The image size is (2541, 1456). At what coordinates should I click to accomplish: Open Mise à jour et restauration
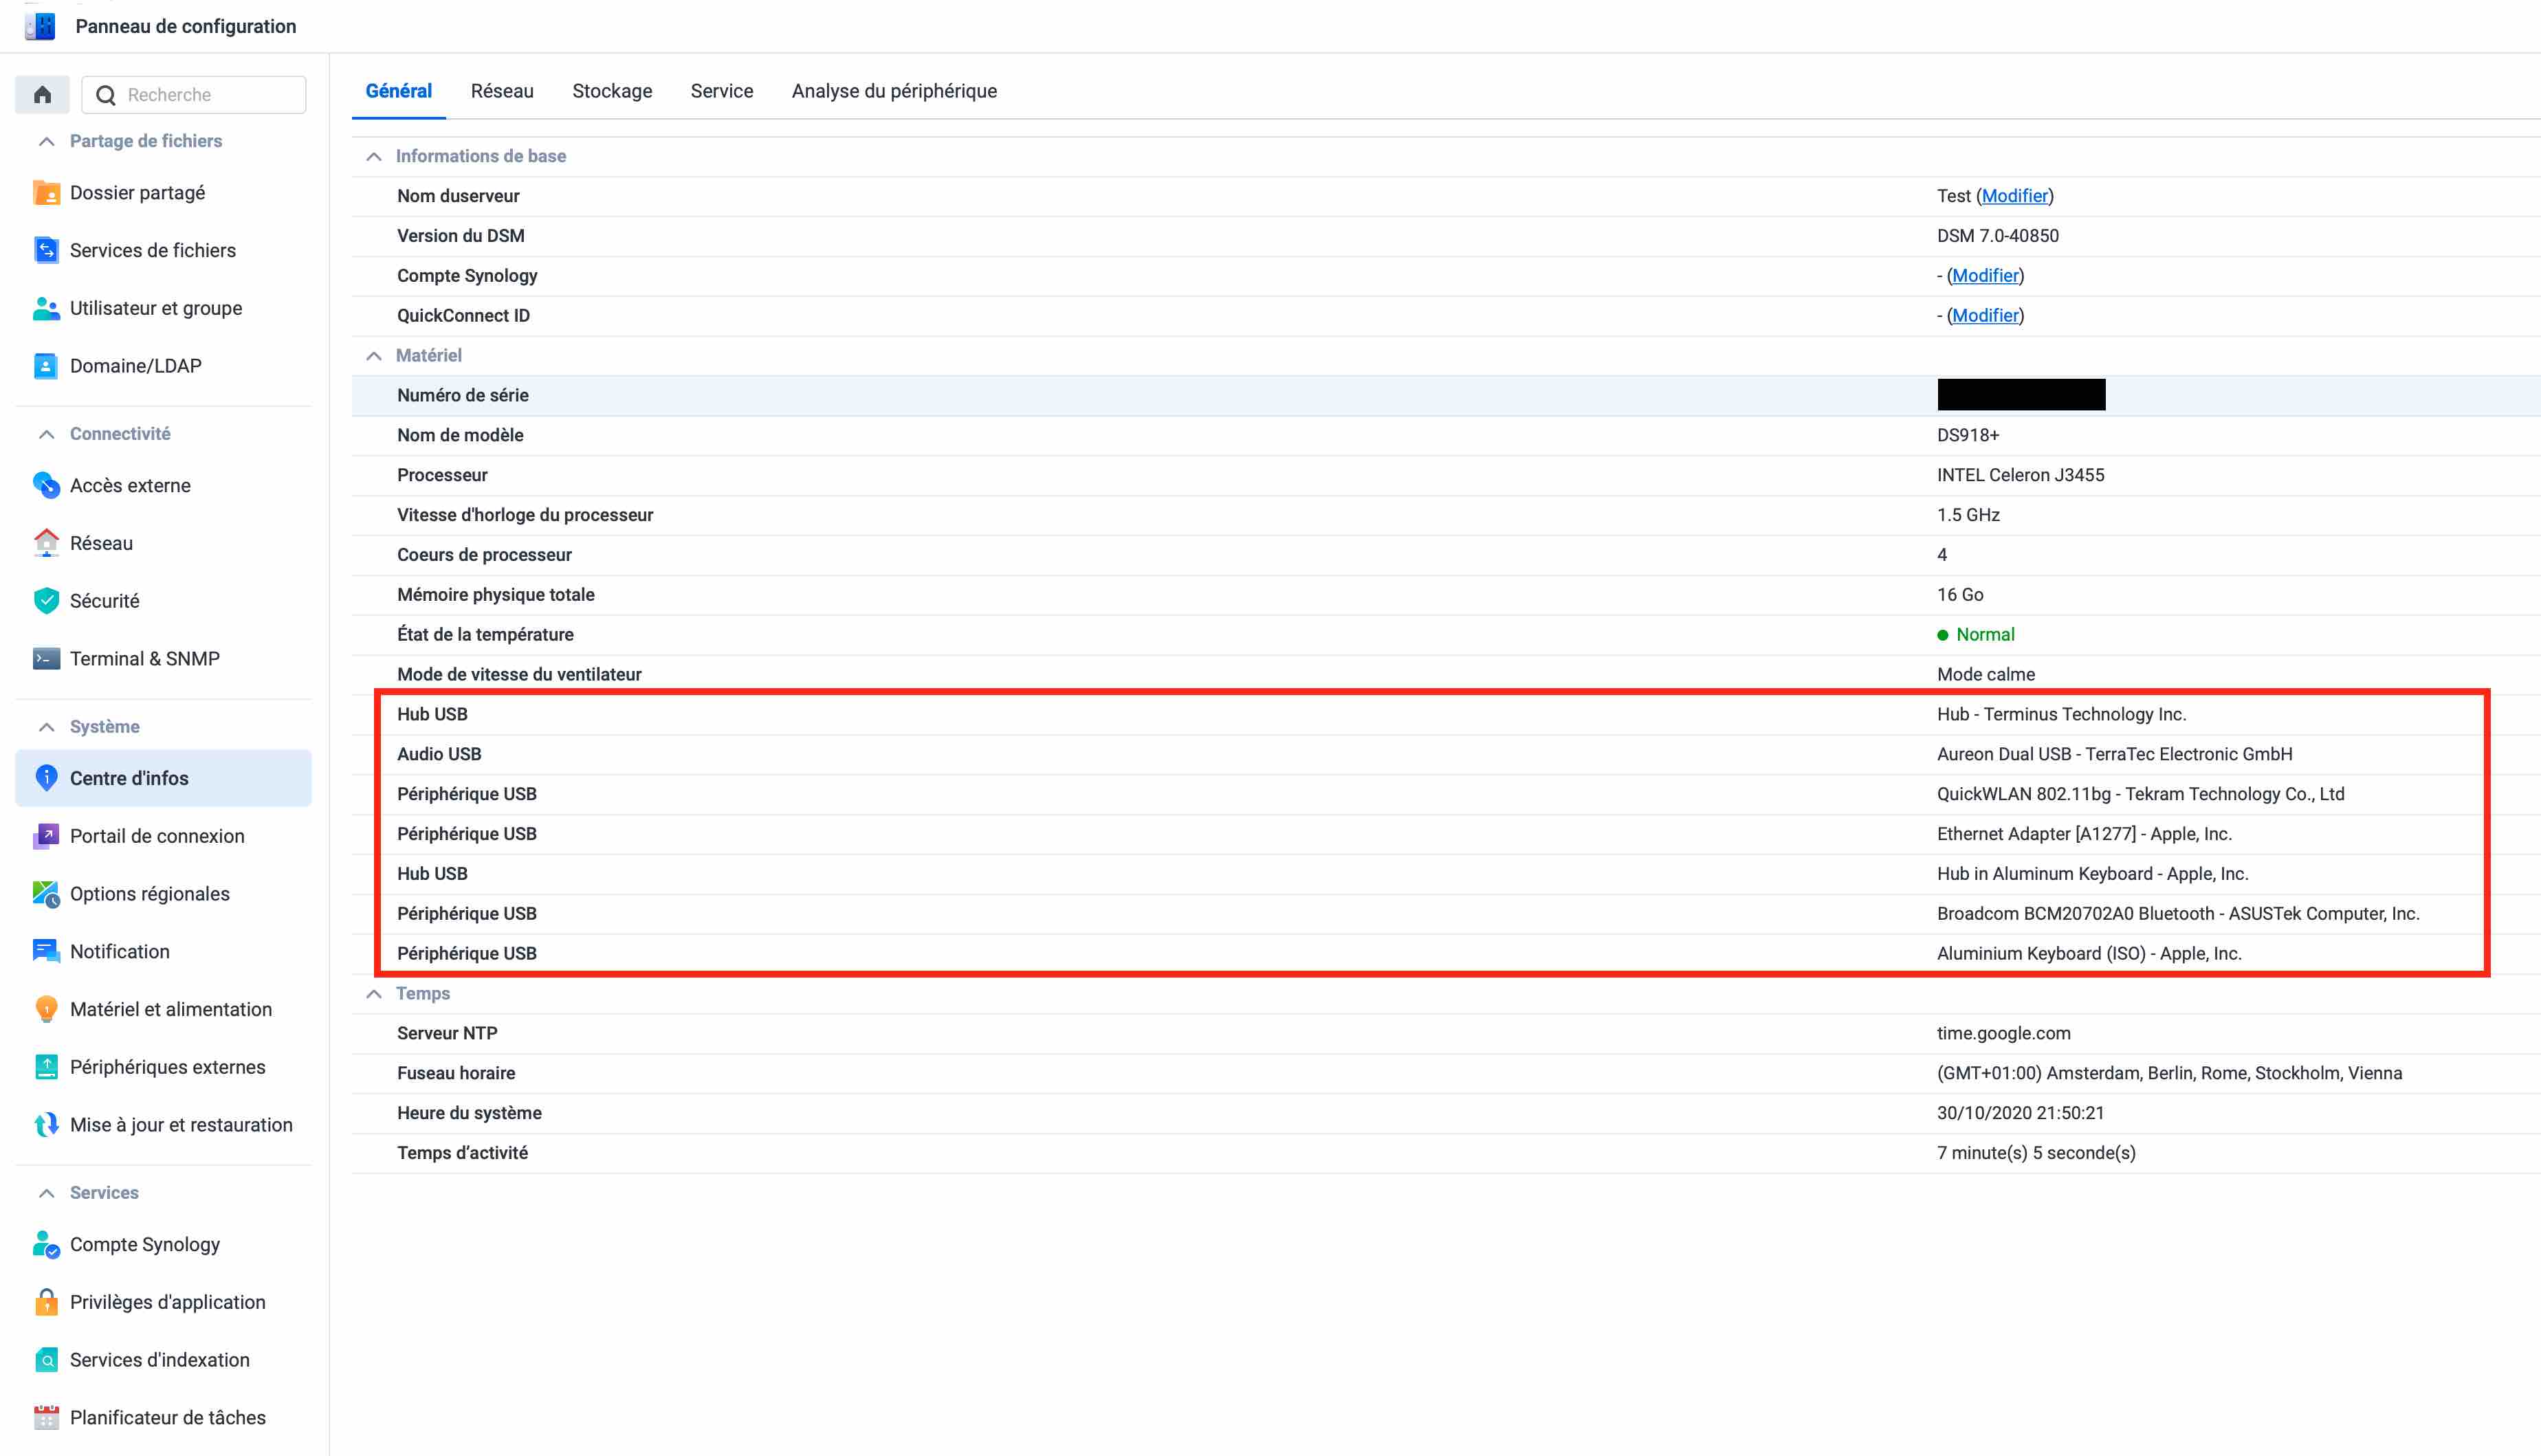pos(180,1125)
